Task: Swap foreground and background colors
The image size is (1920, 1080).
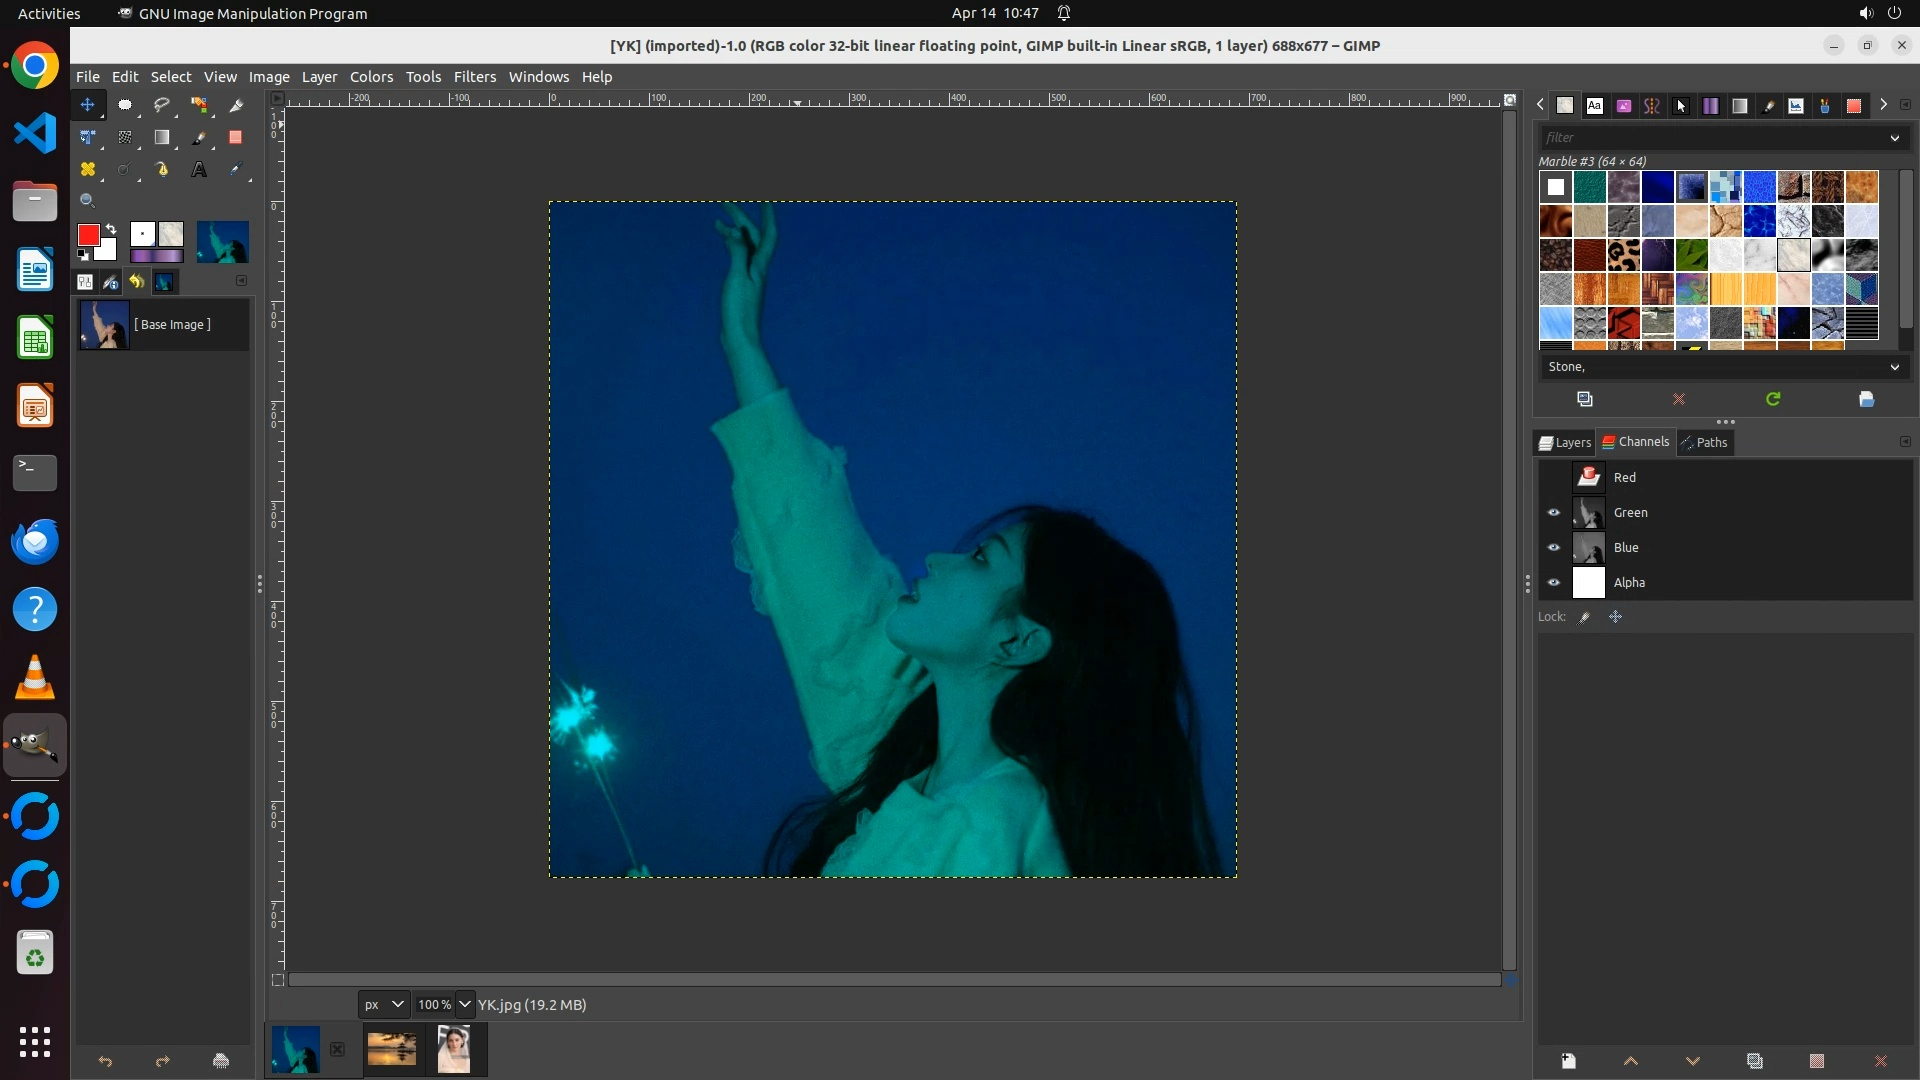Action: 111,229
